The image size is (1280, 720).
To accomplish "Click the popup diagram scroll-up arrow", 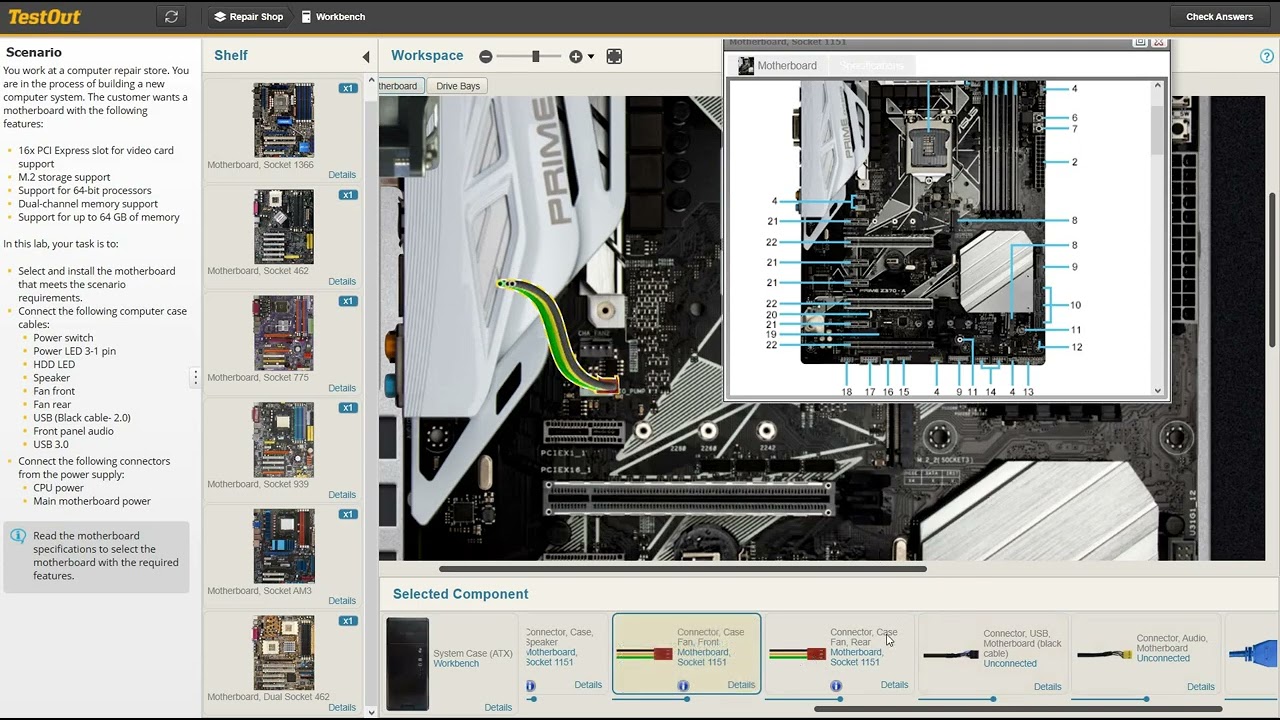I will (x=1158, y=86).
